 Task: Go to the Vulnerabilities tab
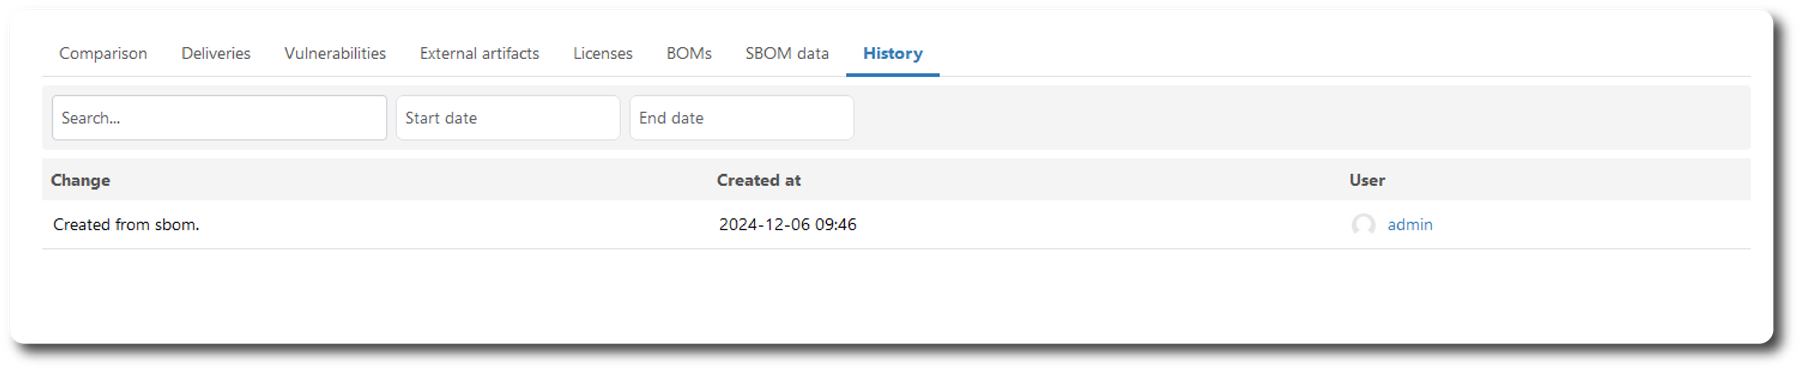335,53
